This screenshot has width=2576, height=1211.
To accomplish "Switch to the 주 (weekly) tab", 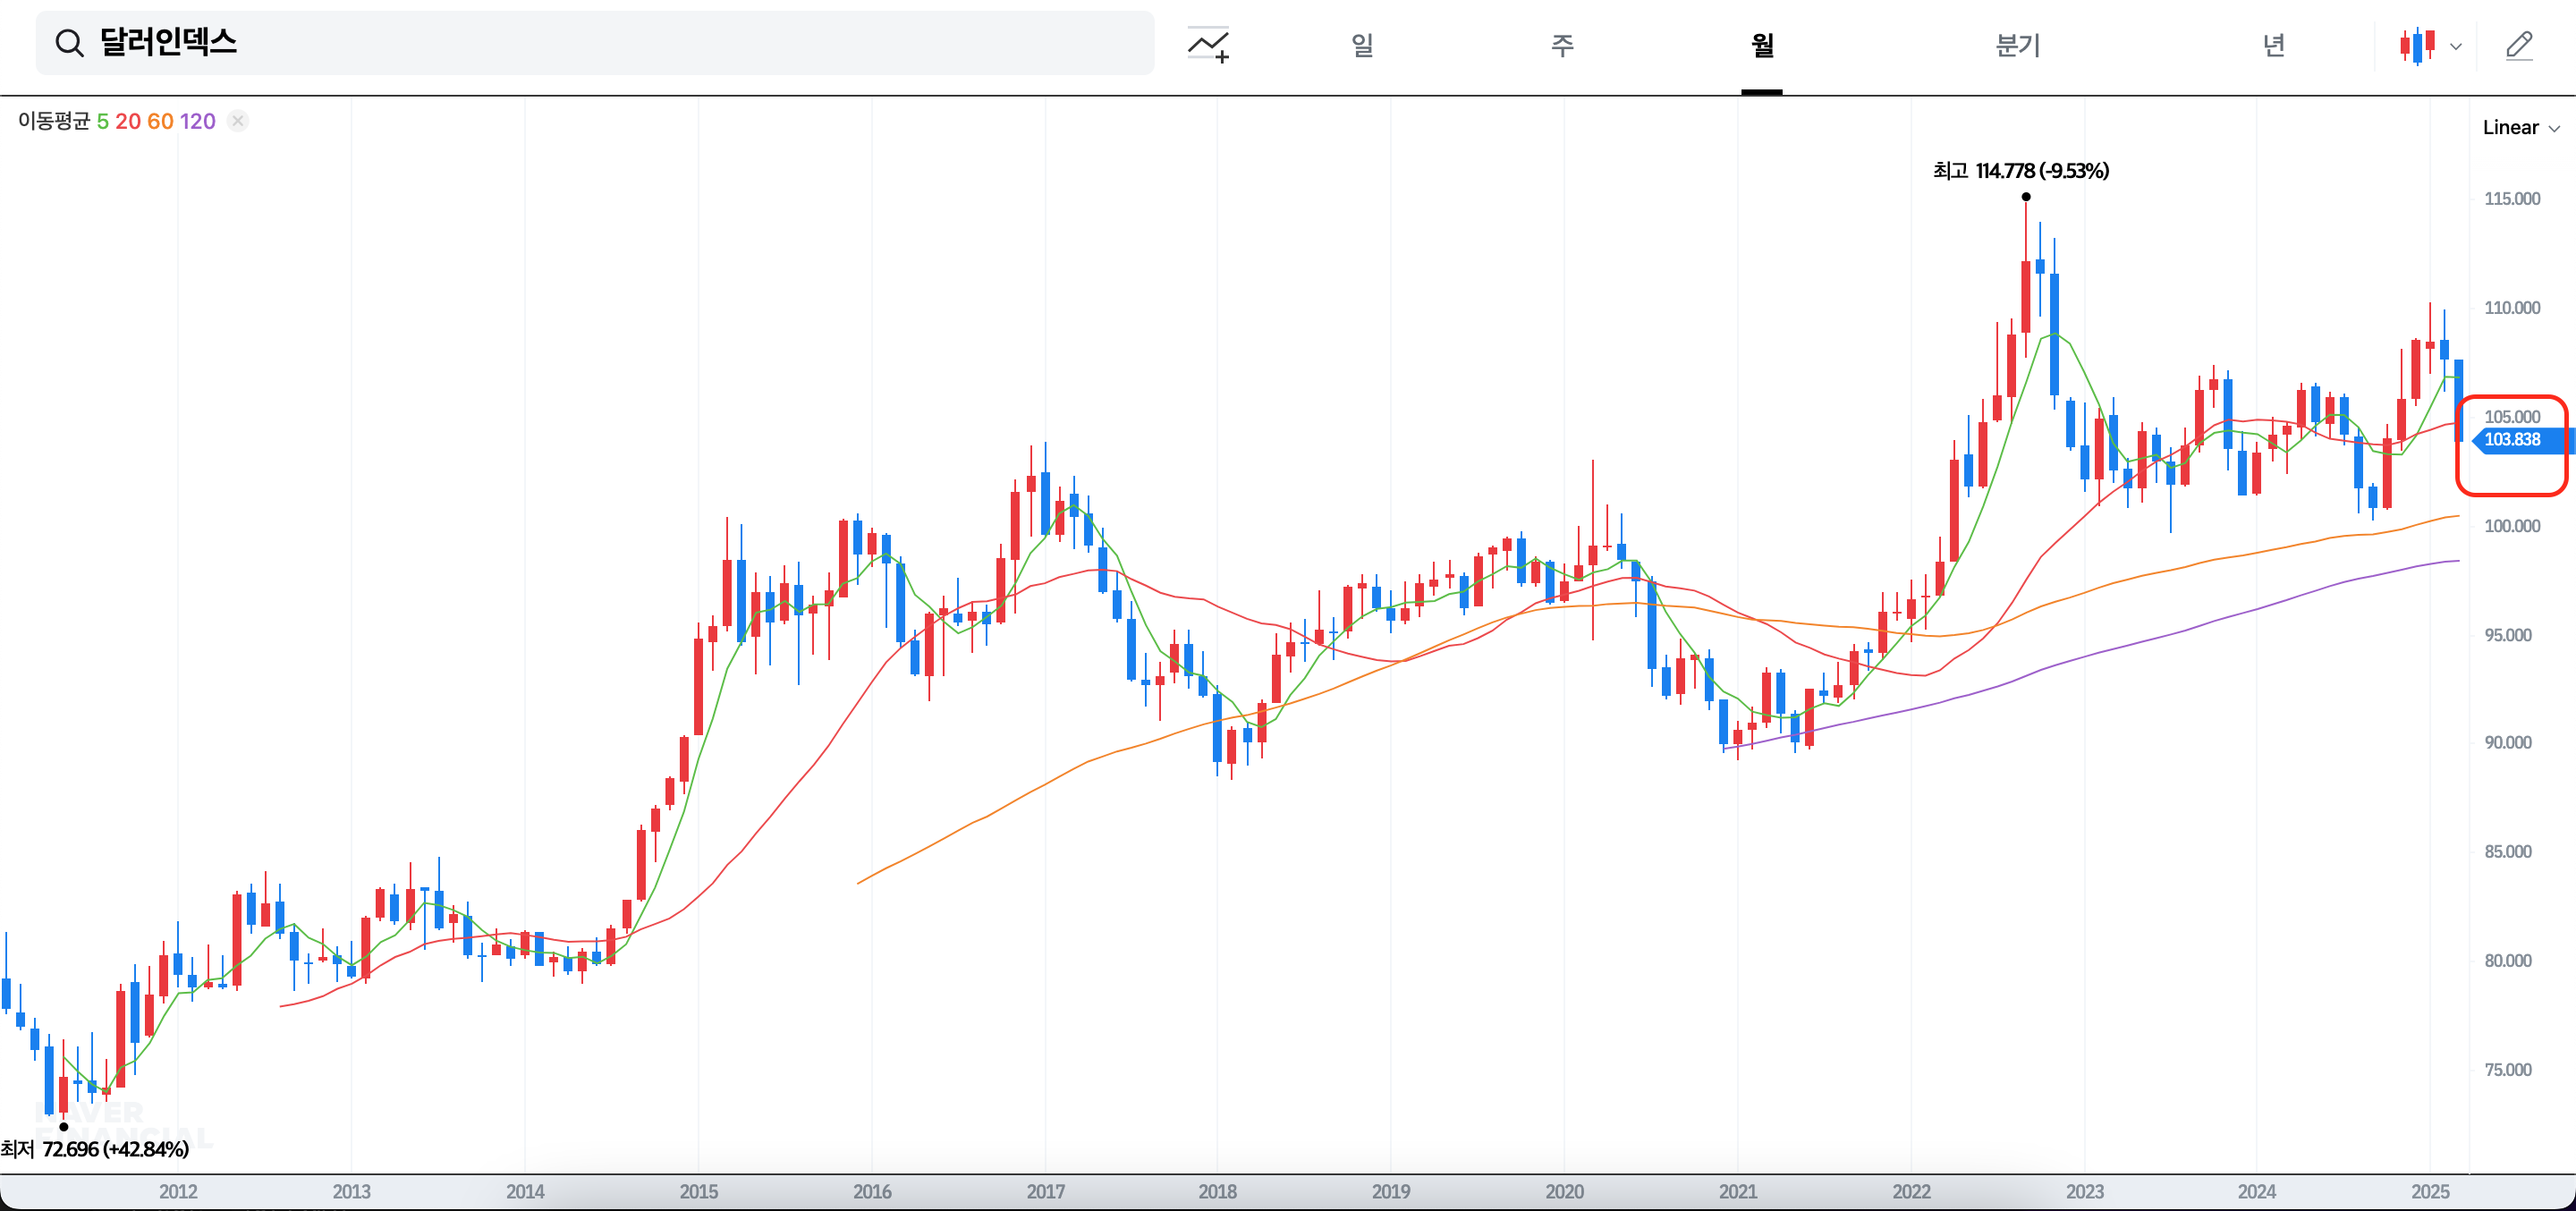I will (1562, 45).
